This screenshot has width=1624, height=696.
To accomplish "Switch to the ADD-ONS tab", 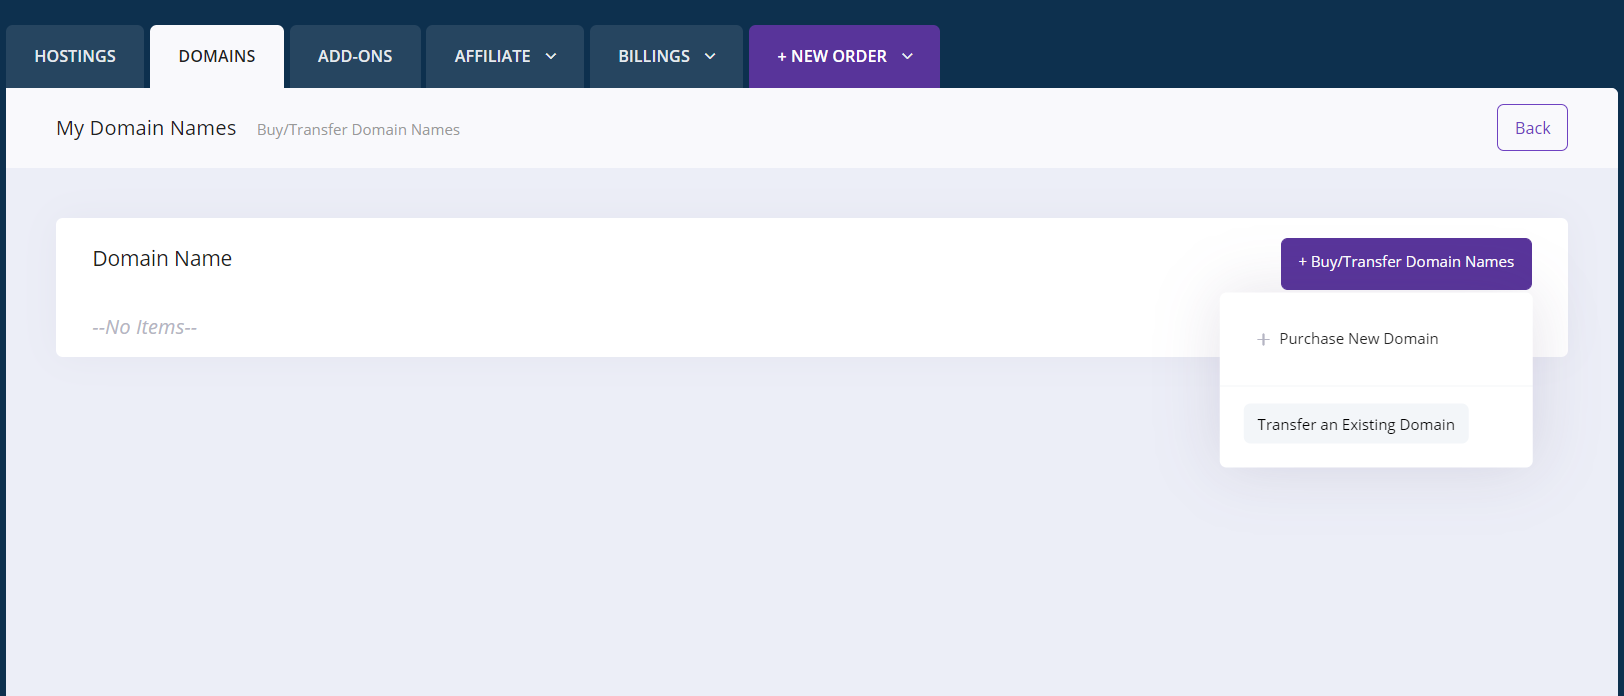I will pyautogui.click(x=355, y=56).
